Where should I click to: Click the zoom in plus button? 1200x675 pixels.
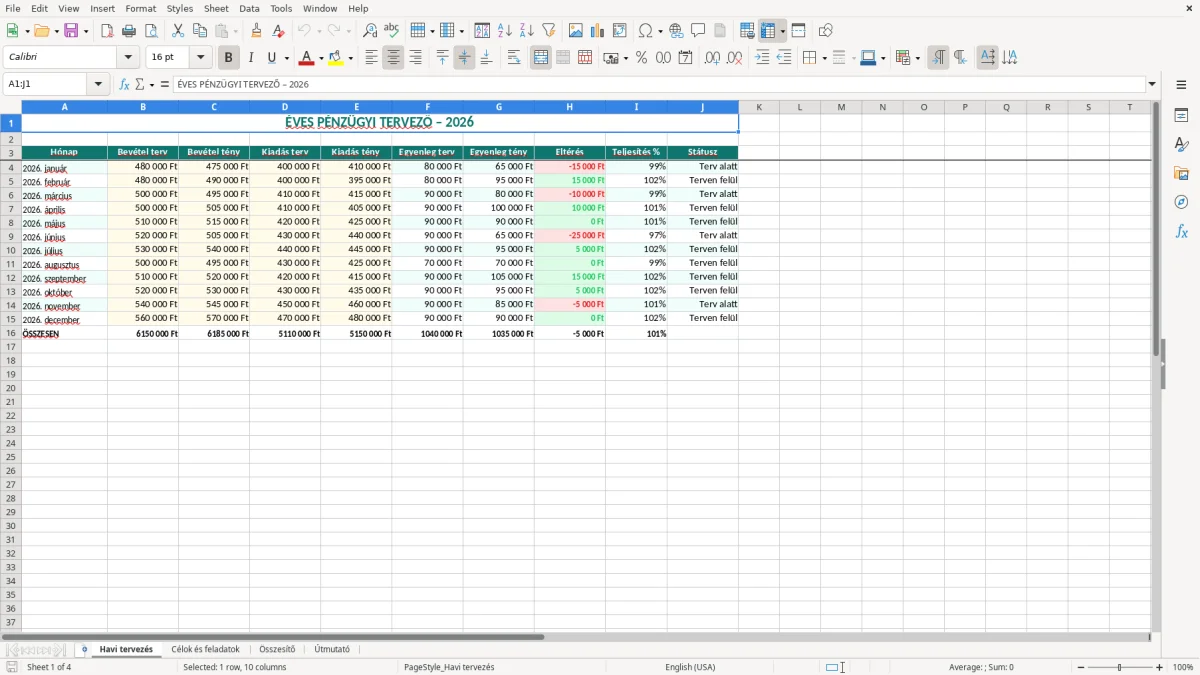(1160, 667)
